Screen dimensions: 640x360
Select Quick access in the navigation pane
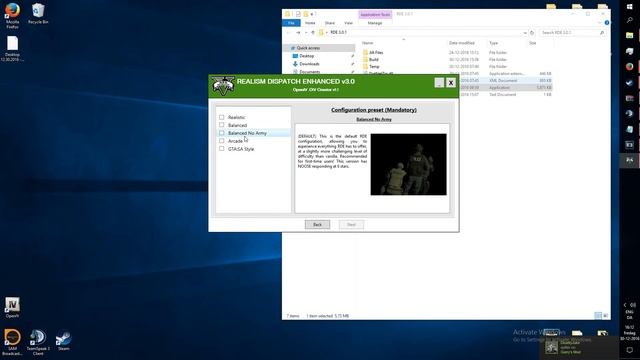(319, 48)
